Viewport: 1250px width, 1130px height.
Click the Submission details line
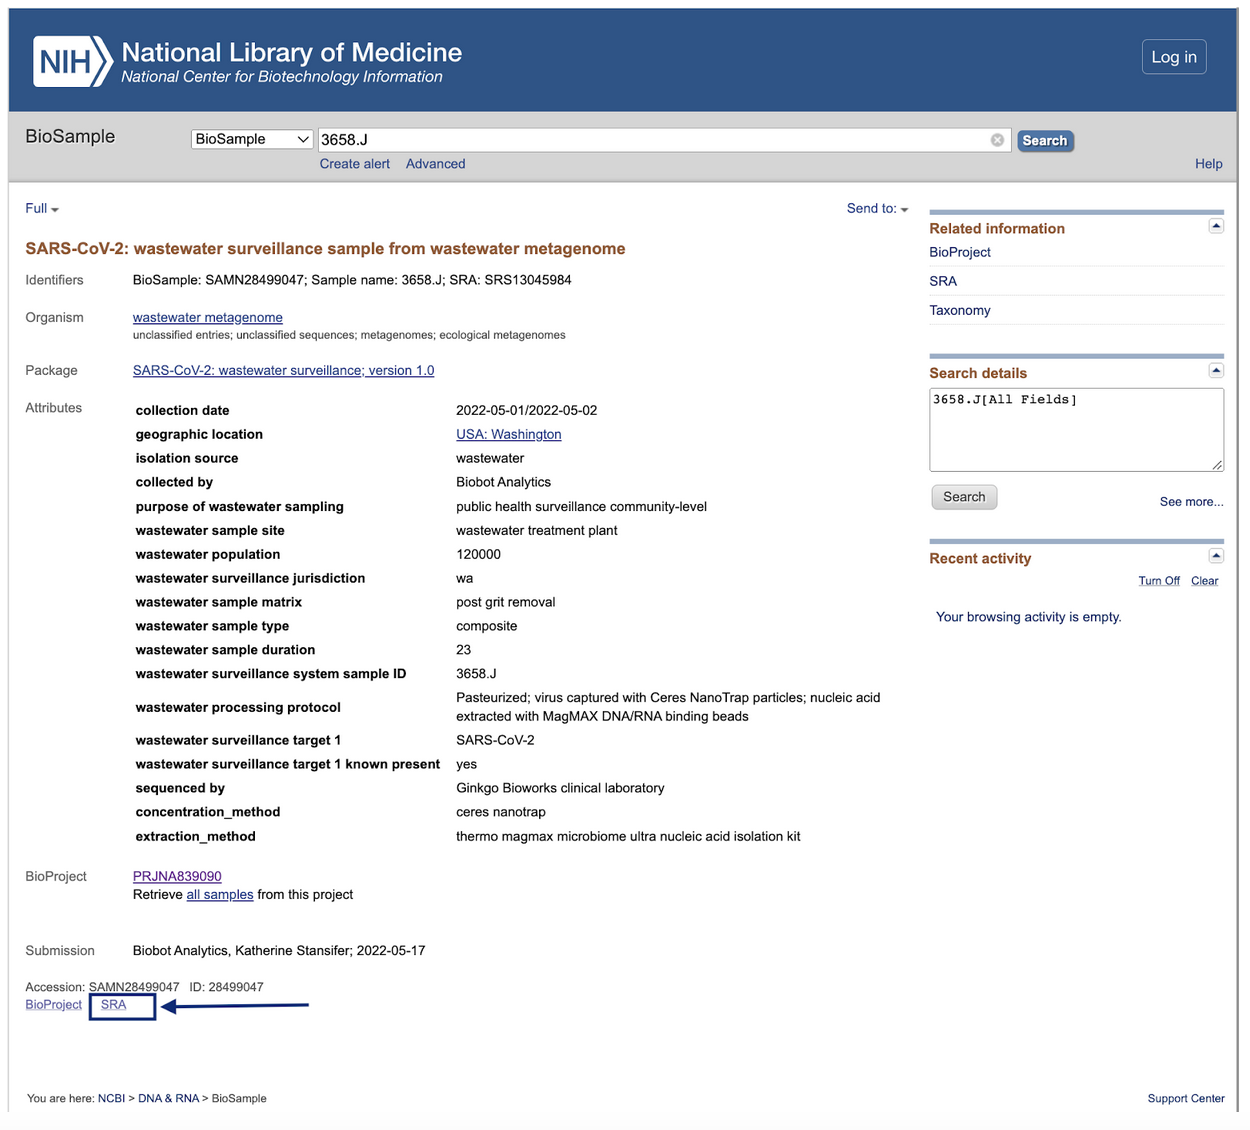[279, 950]
